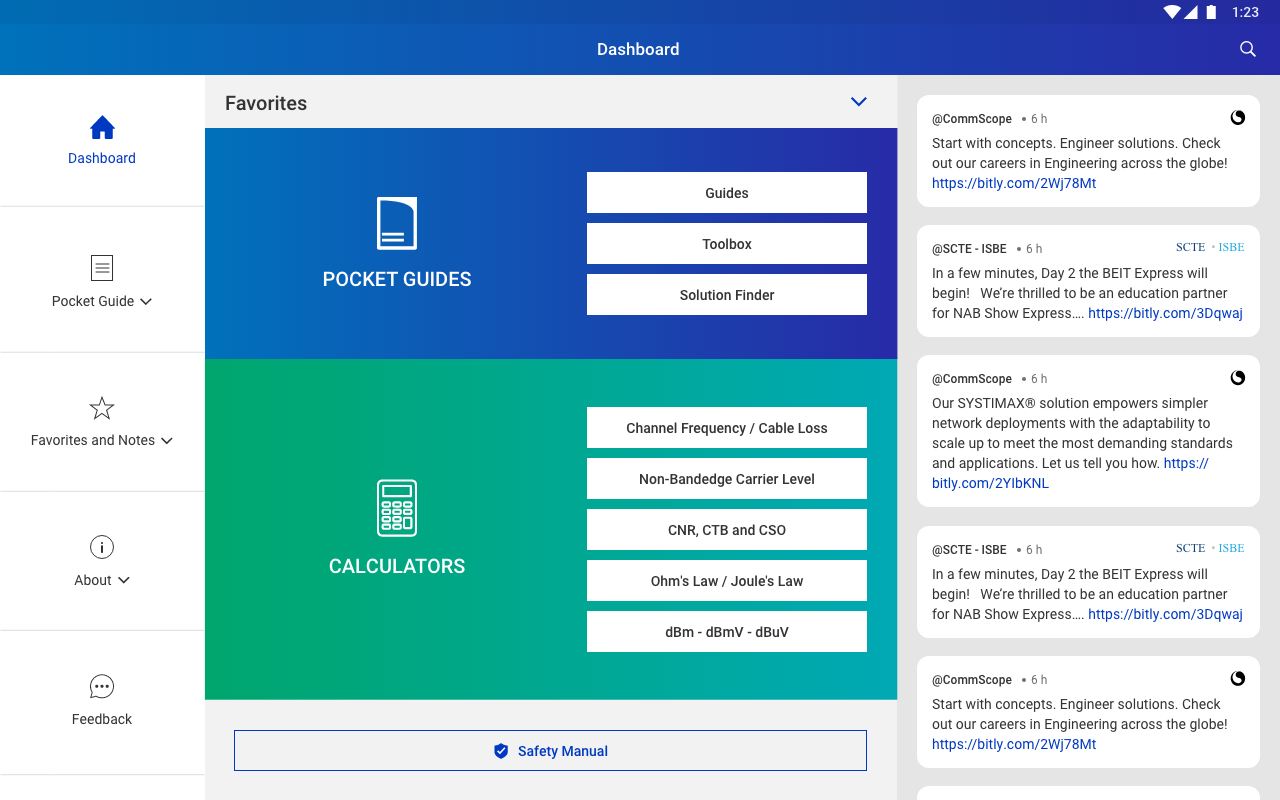Open the Feedback speech bubble icon

click(x=102, y=686)
